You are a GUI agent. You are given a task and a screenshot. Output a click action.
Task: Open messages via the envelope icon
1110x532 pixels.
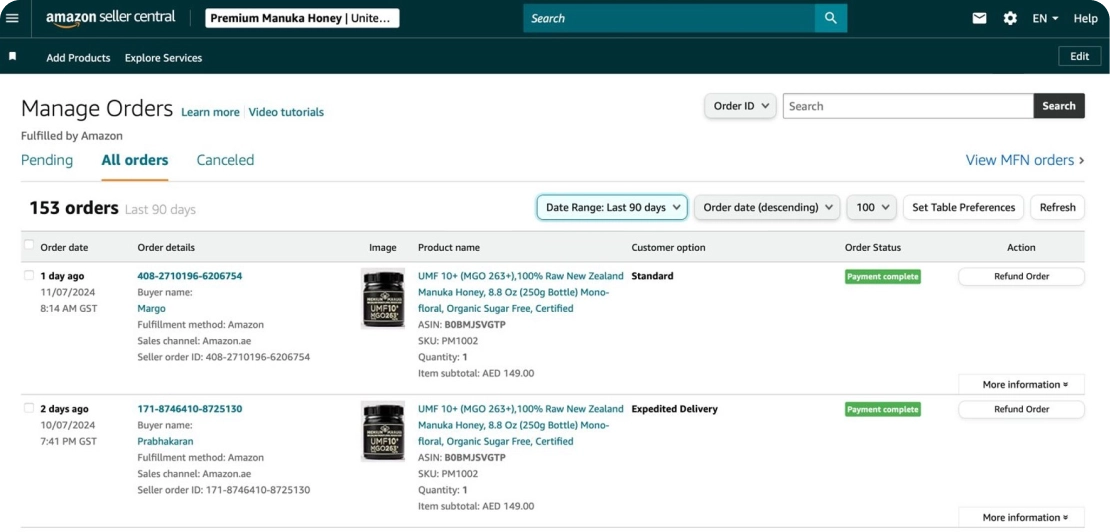pyautogui.click(x=979, y=18)
